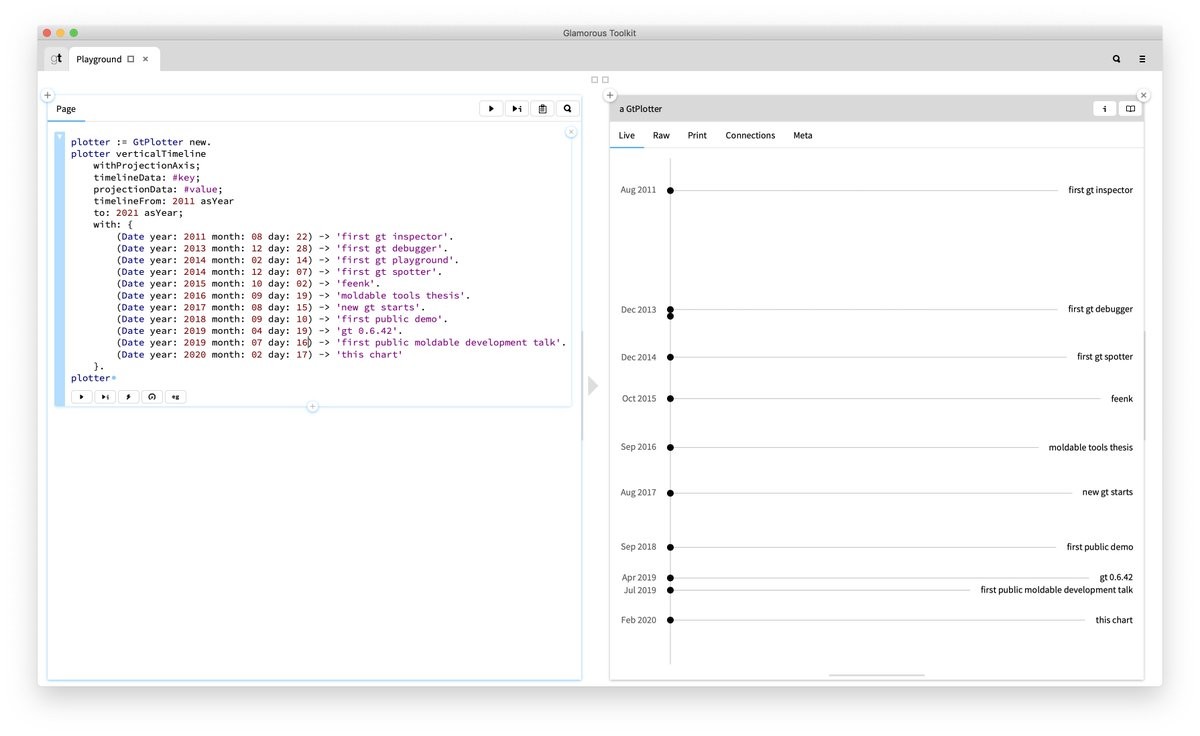Click the gt home logo icon
Viewport: 1200px width, 736px height.
click(56, 59)
